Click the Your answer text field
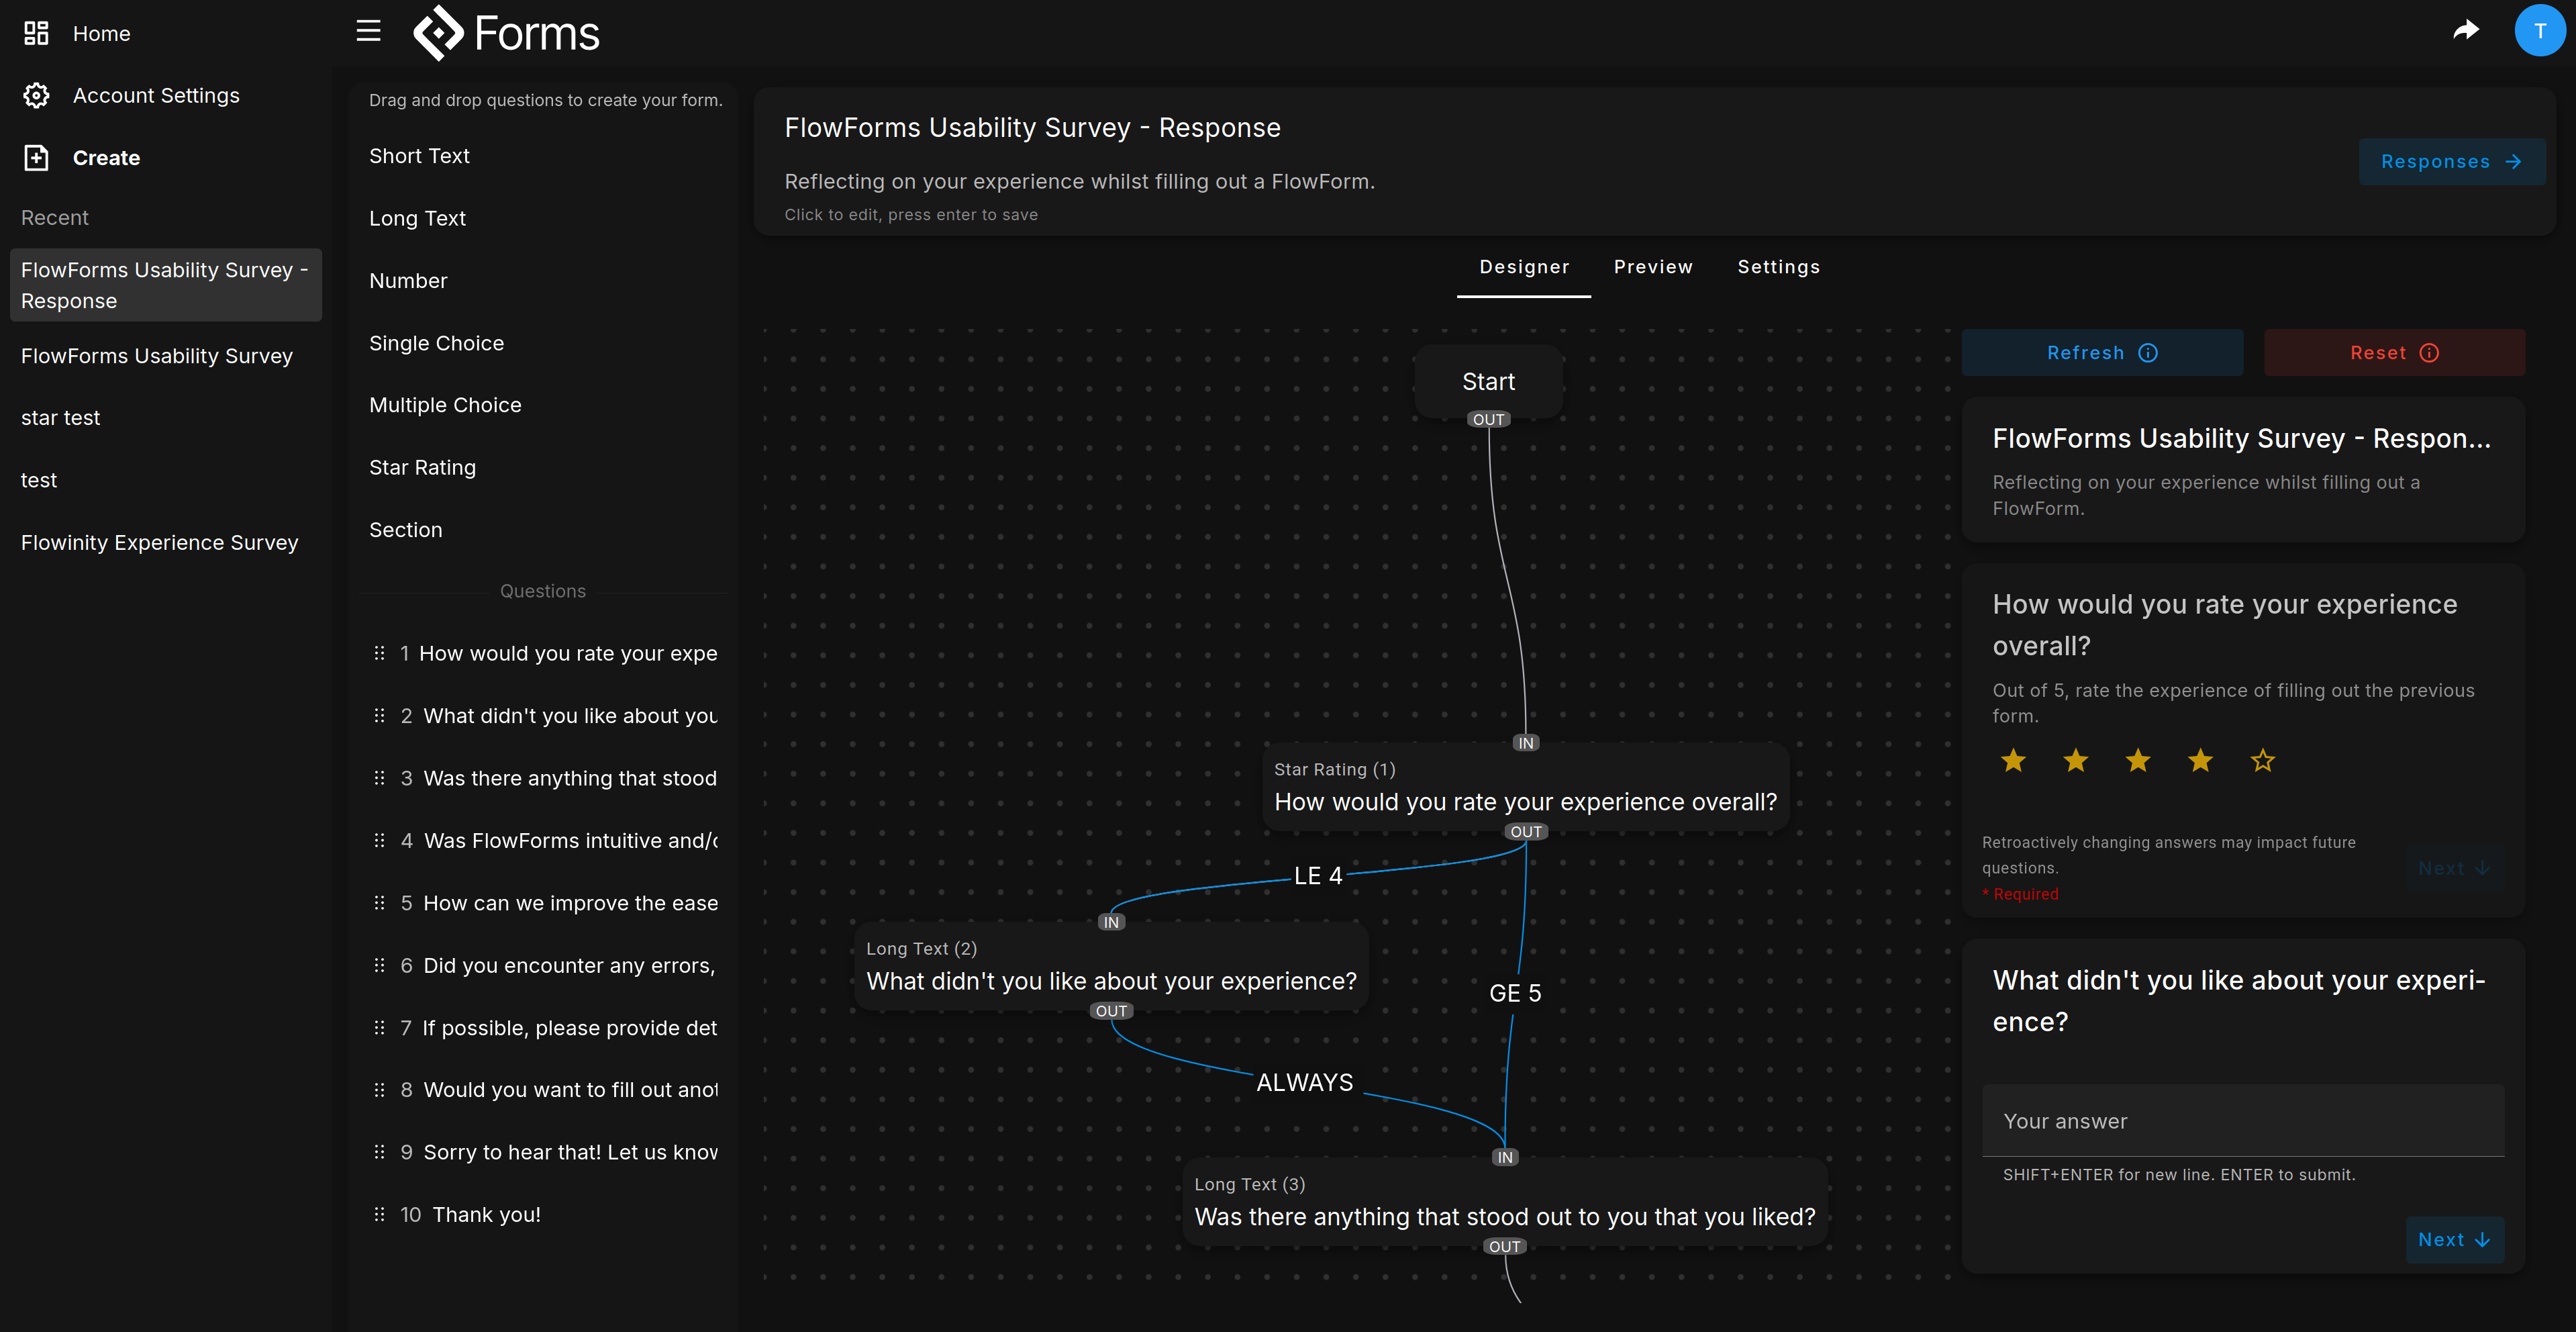This screenshot has width=2576, height=1332. coord(2242,1121)
